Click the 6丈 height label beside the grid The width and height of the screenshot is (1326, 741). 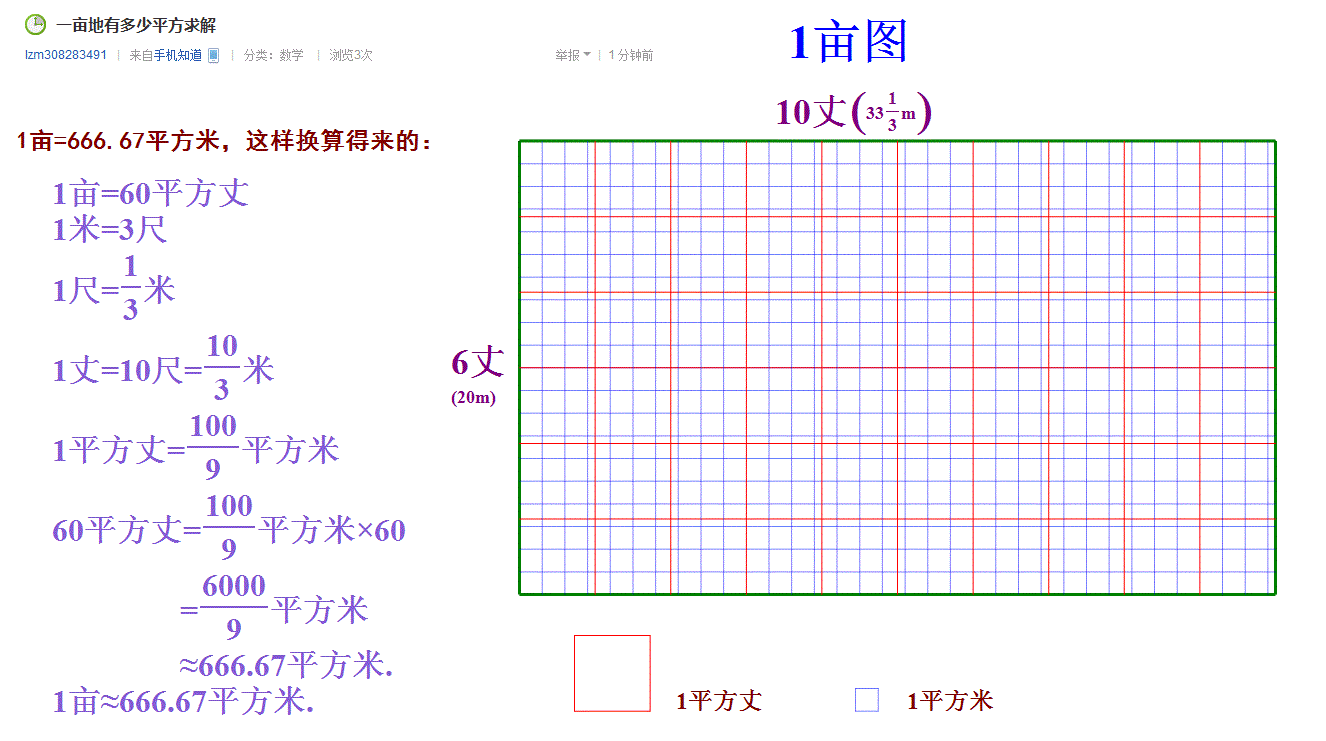pyautogui.click(x=478, y=362)
